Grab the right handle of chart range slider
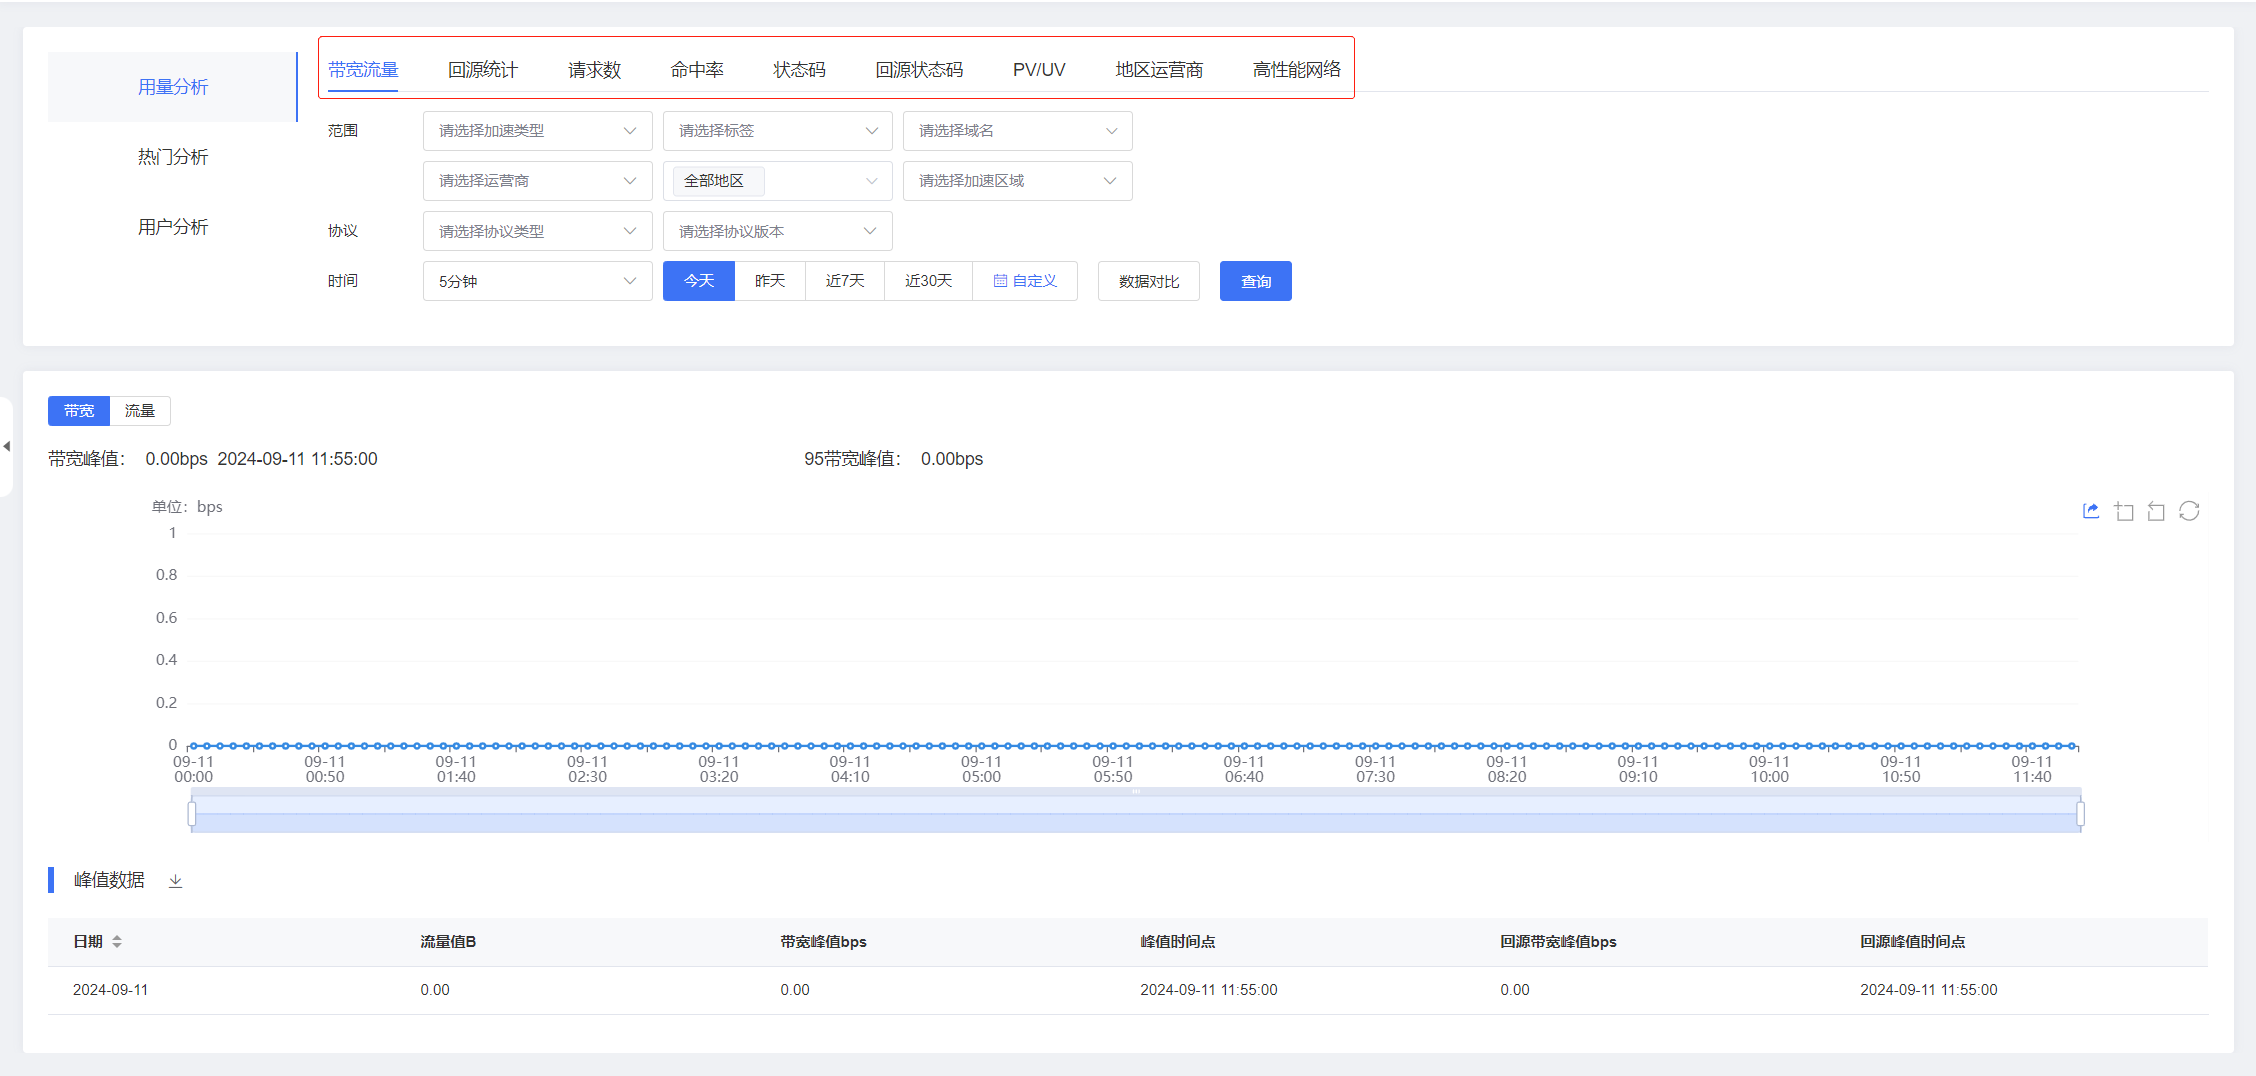Viewport: 2256px width, 1076px height. coord(2081,814)
